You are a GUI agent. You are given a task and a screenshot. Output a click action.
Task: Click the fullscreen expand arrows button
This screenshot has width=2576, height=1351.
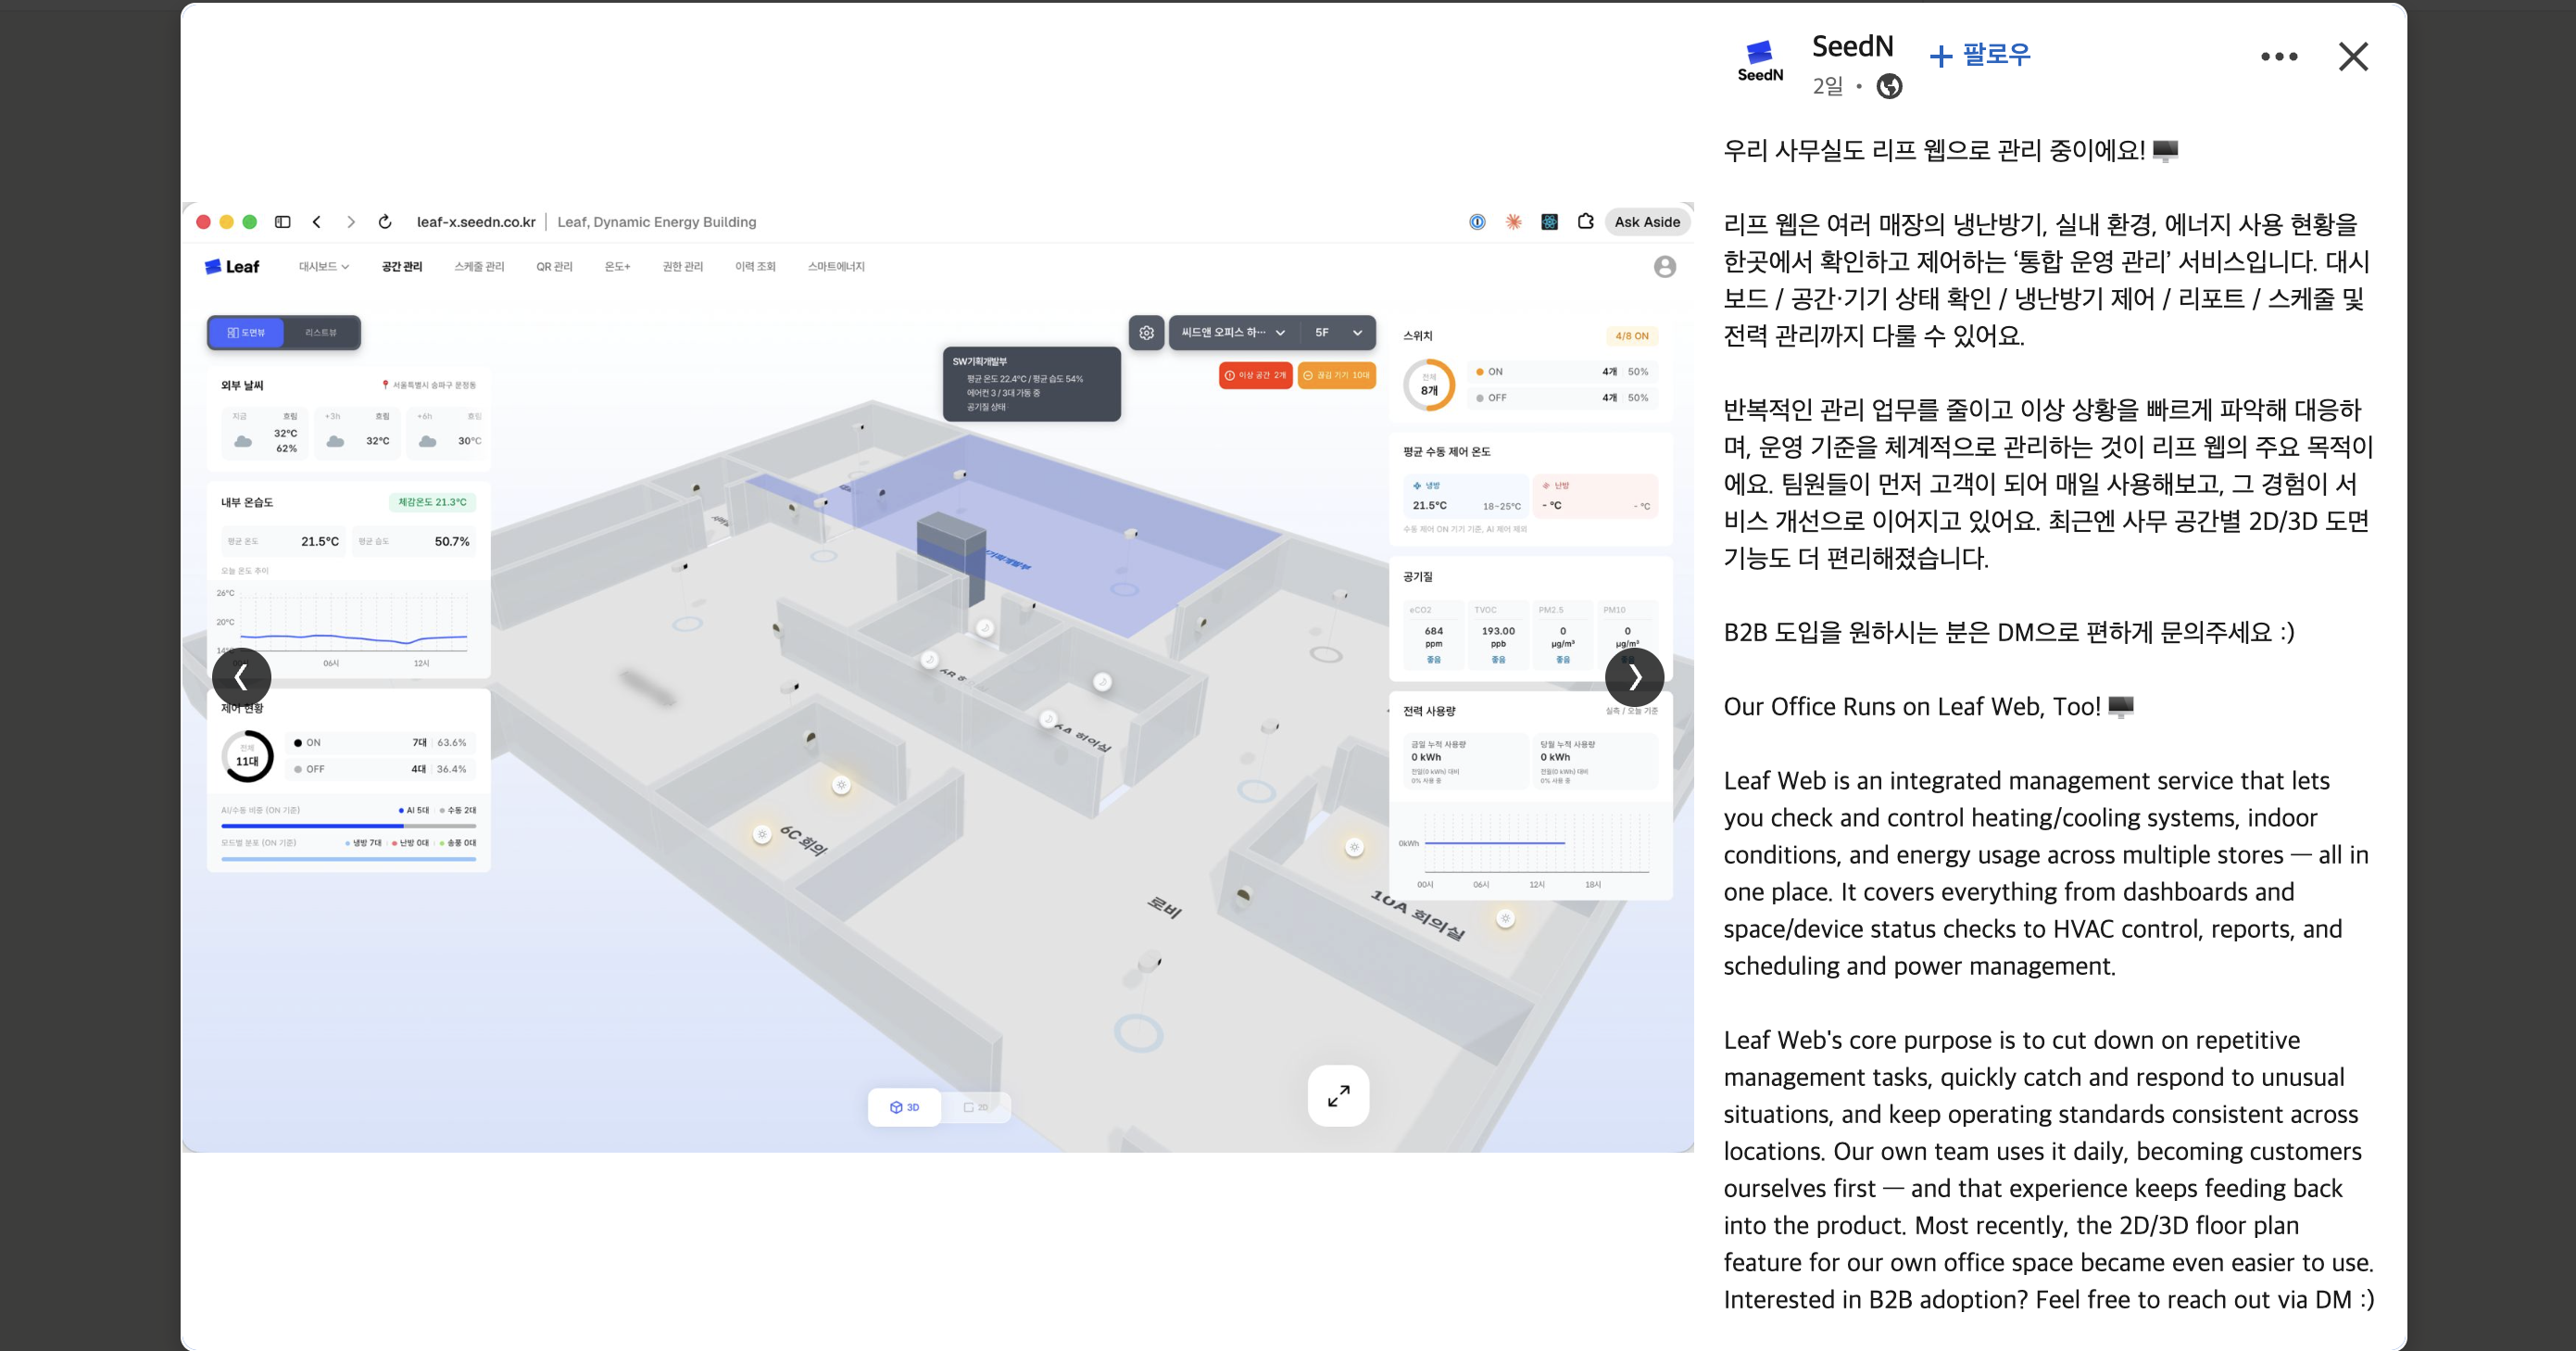pos(1338,1096)
